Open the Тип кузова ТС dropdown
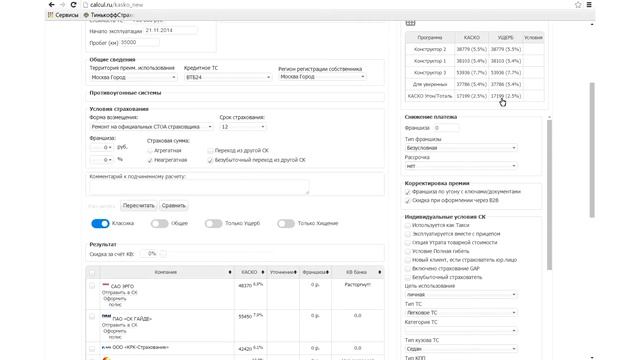The width and height of the screenshot is (640, 360). pyautogui.click(x=461, y=349)
